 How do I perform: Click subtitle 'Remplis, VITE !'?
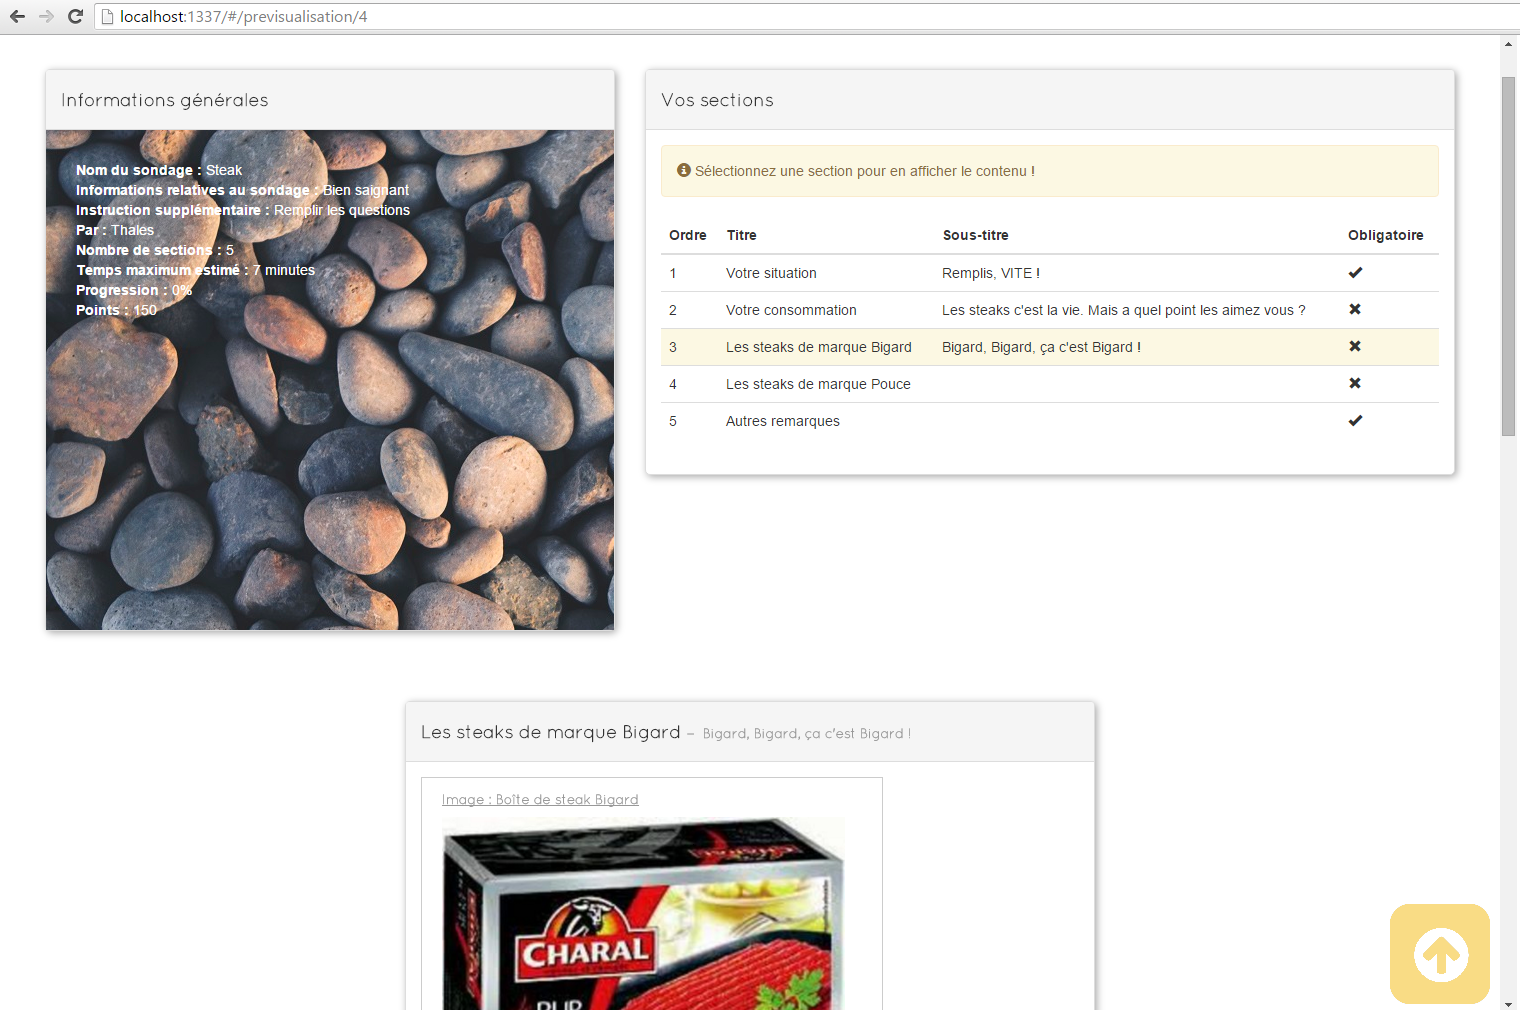pos(991,273)
